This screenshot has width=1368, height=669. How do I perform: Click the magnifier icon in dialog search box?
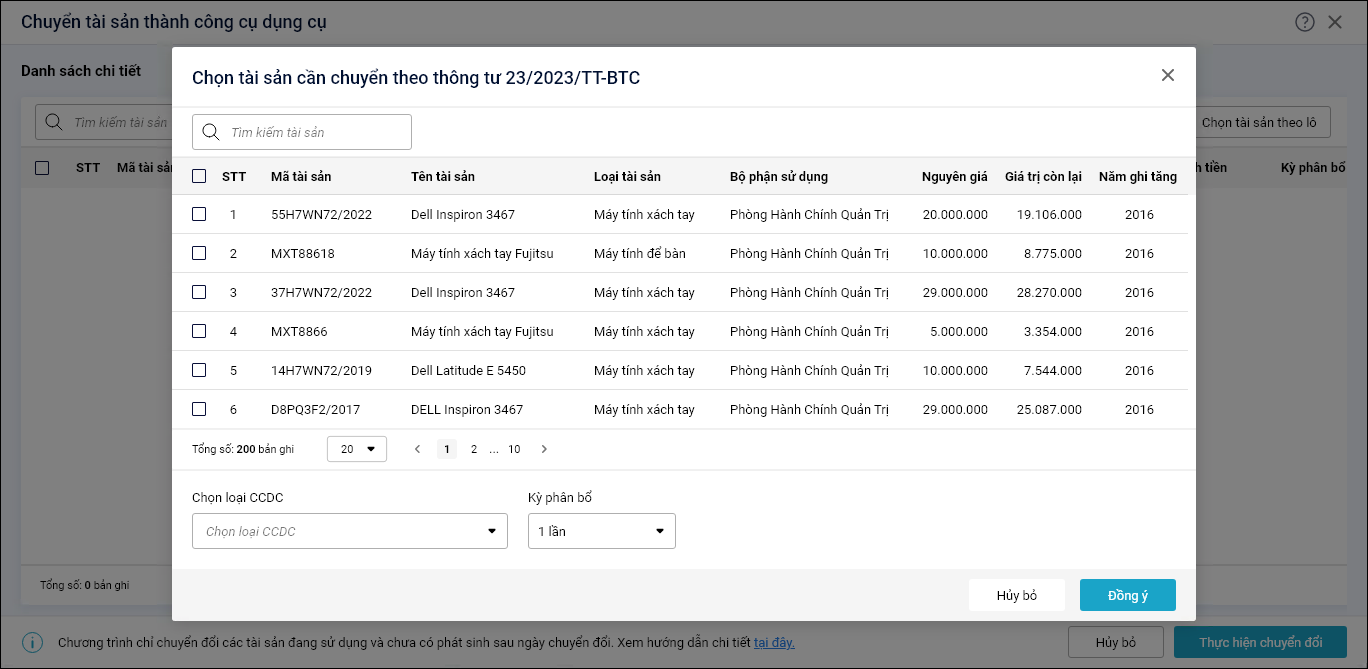[211, 132]
